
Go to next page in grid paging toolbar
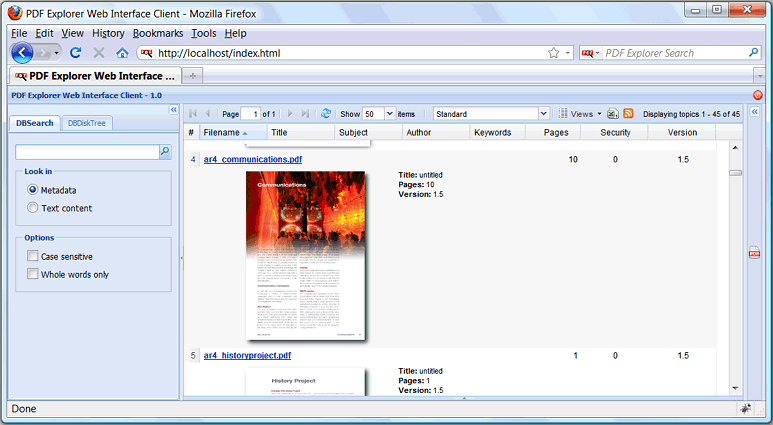(290, 114)
